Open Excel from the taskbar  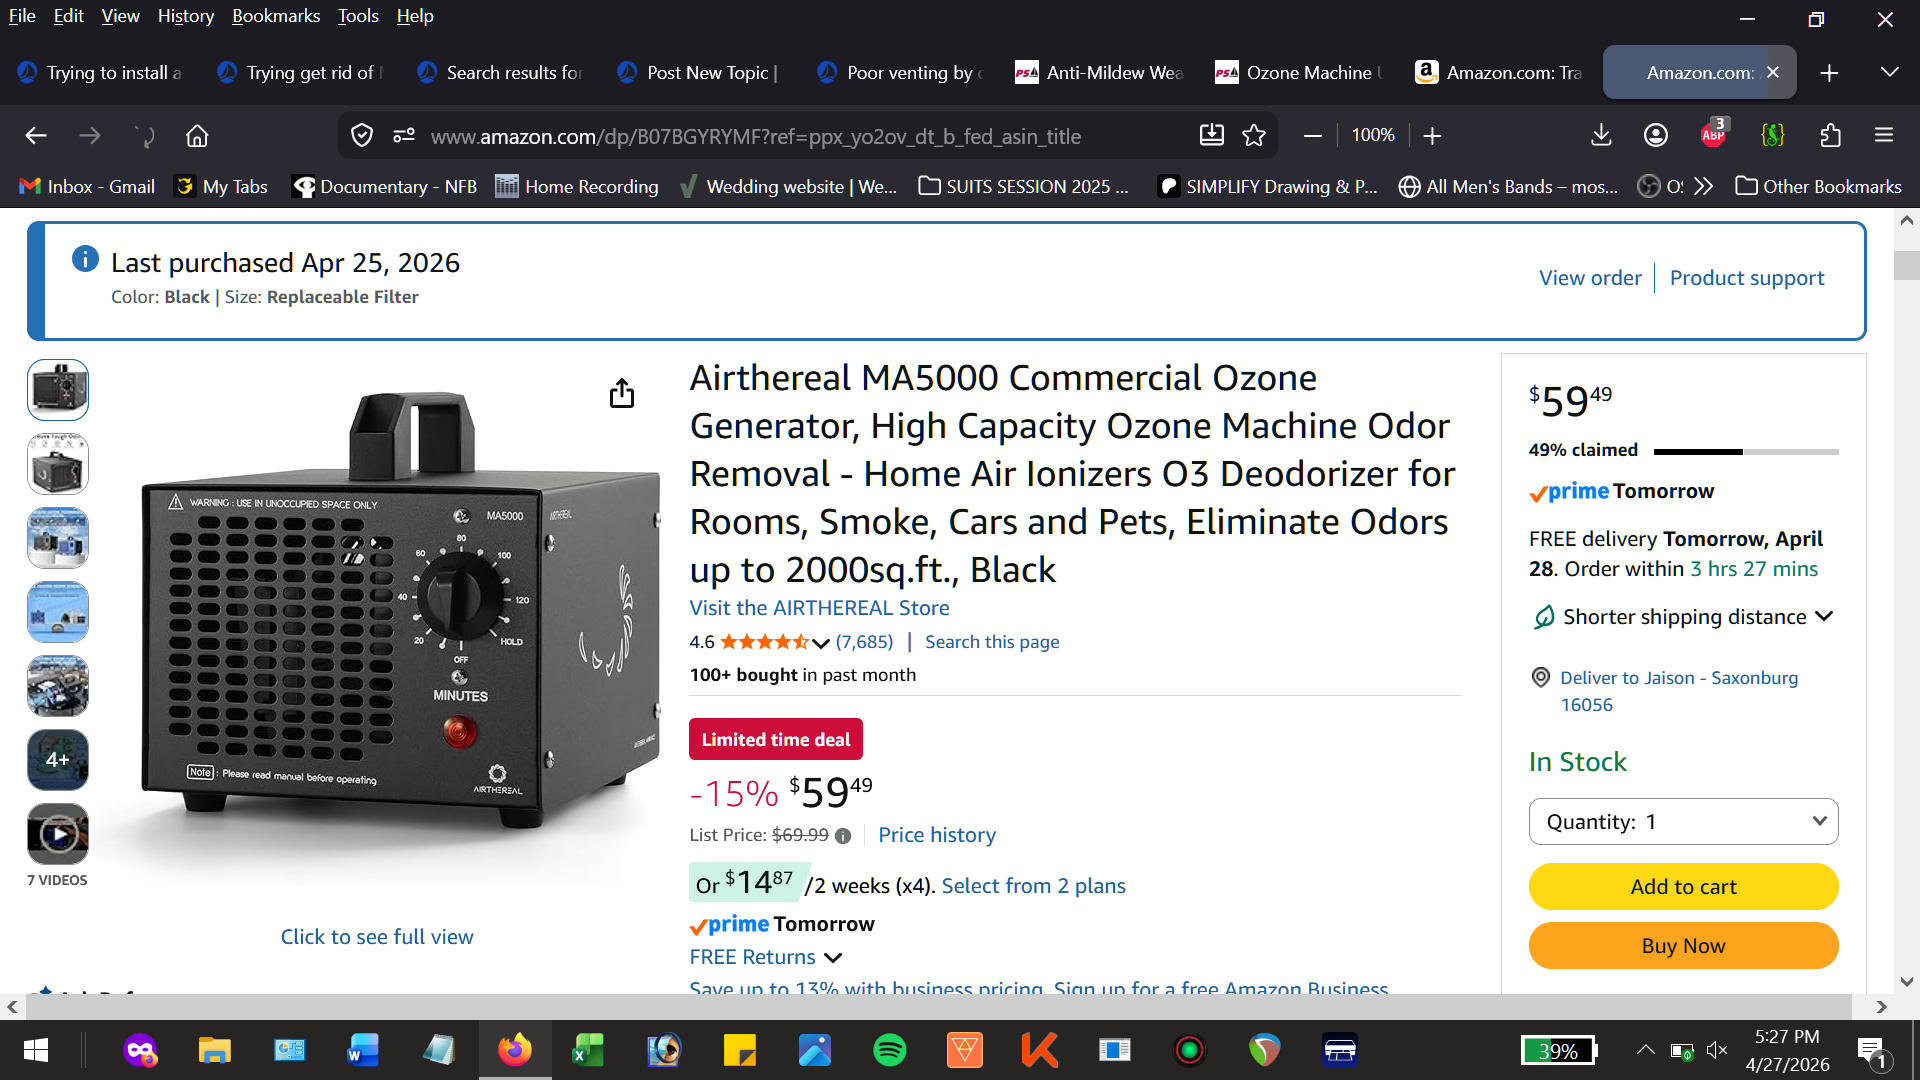(x=589, y=1050)
